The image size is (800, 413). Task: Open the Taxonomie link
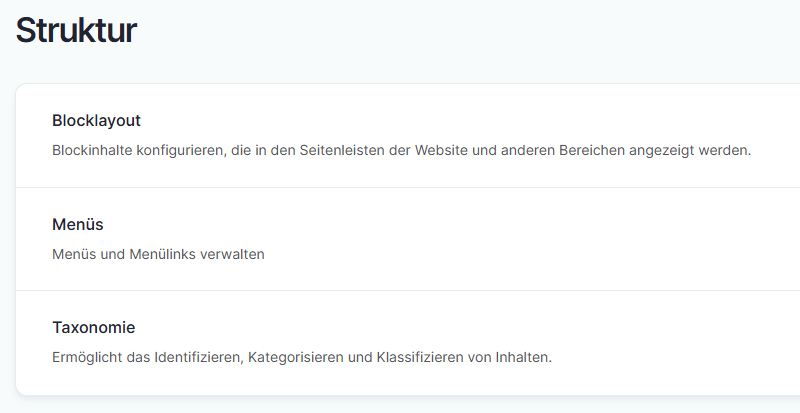point(93,327)
